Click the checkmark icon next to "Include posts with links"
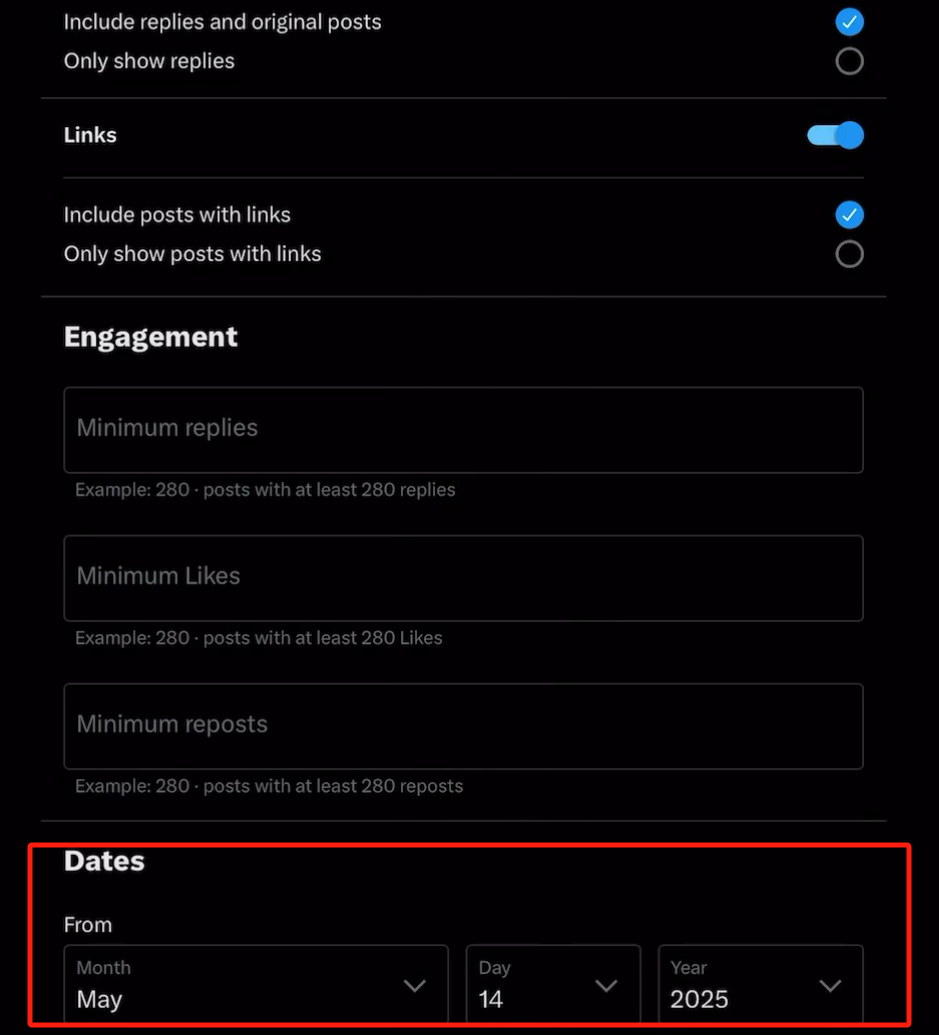 (849, 215)
